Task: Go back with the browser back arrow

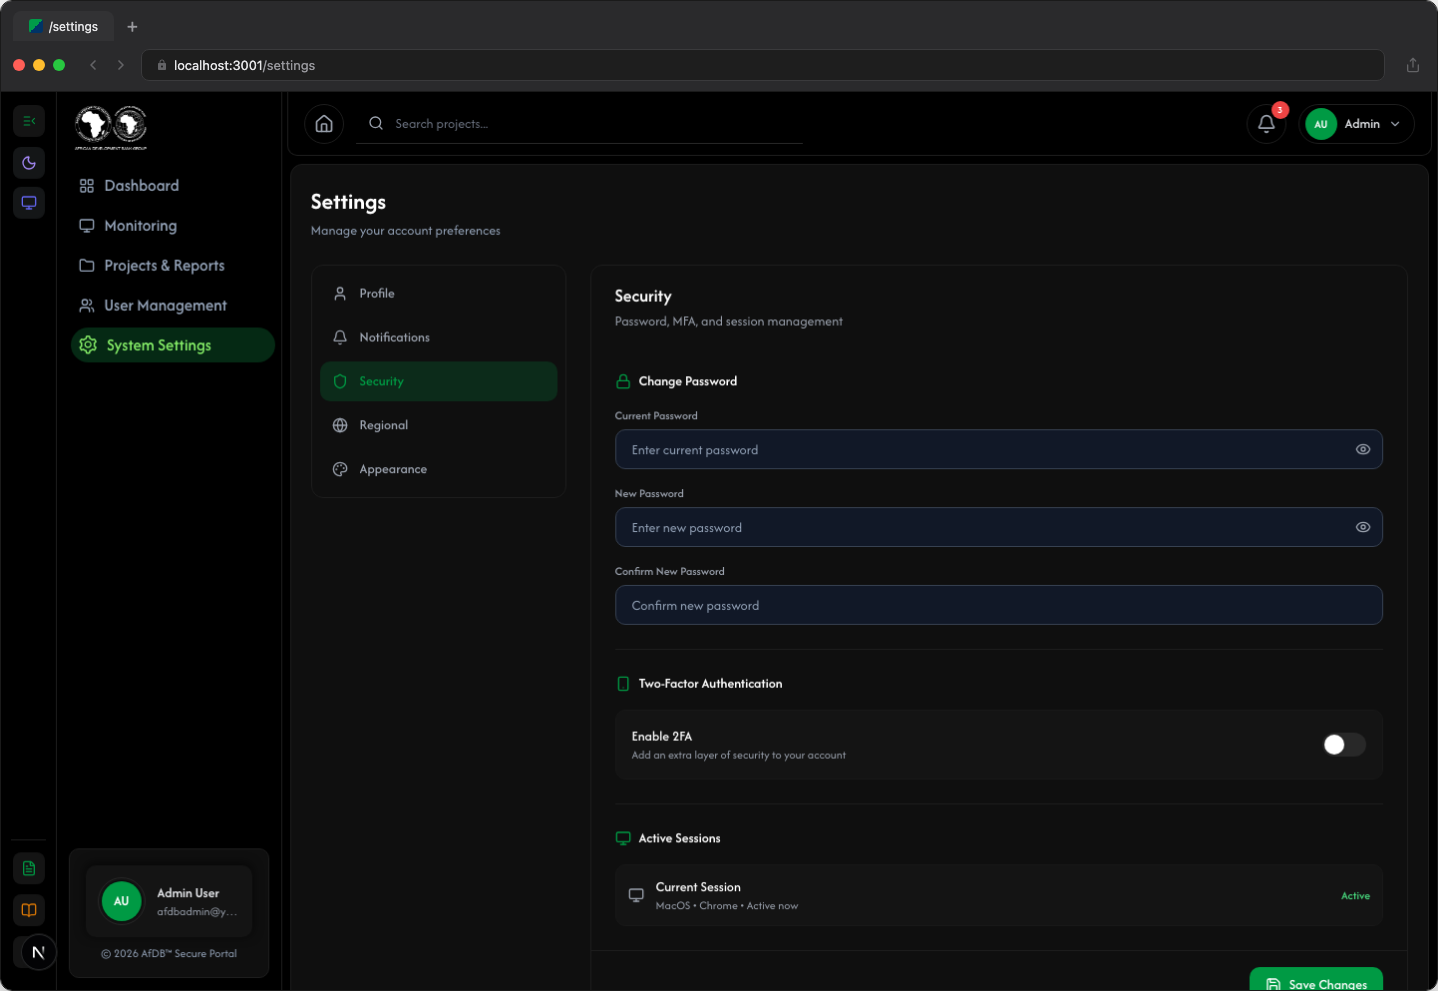Action: pos(93,65)
